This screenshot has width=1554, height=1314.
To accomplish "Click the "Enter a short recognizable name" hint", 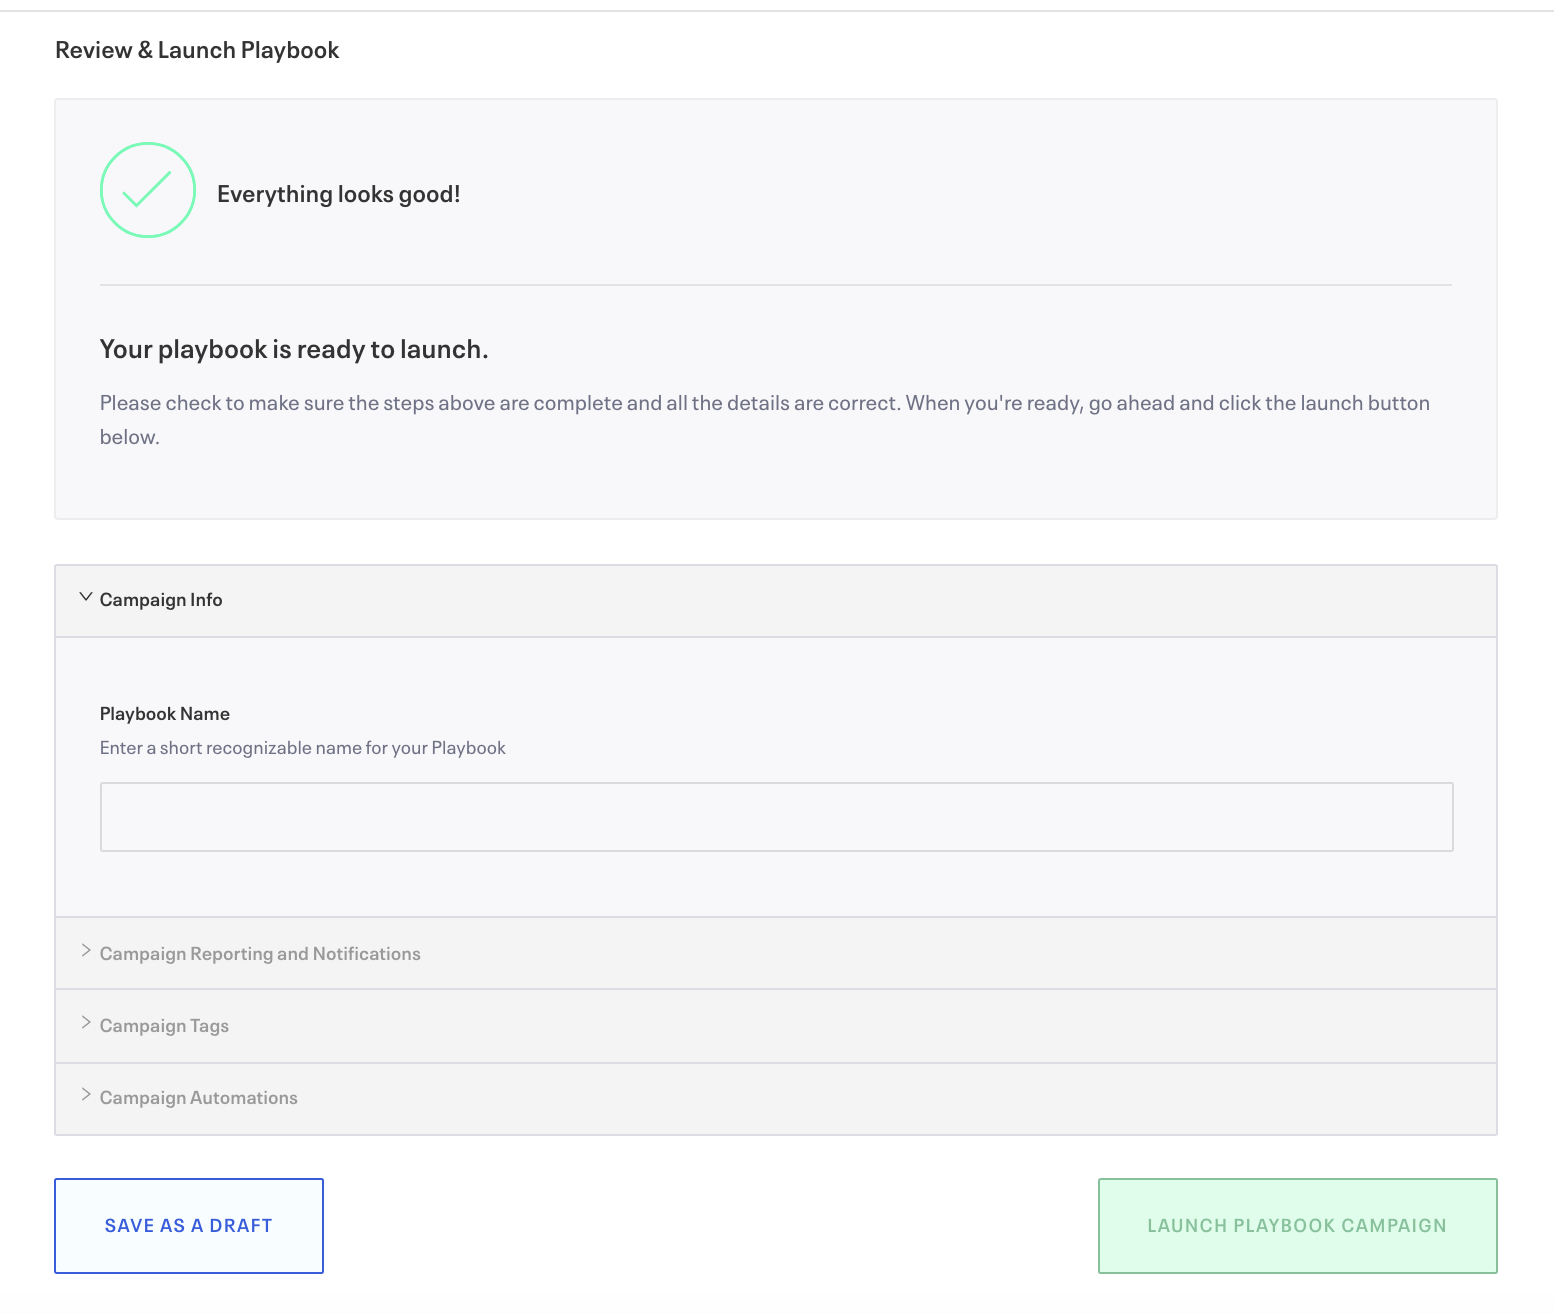I will click(303, 748).
